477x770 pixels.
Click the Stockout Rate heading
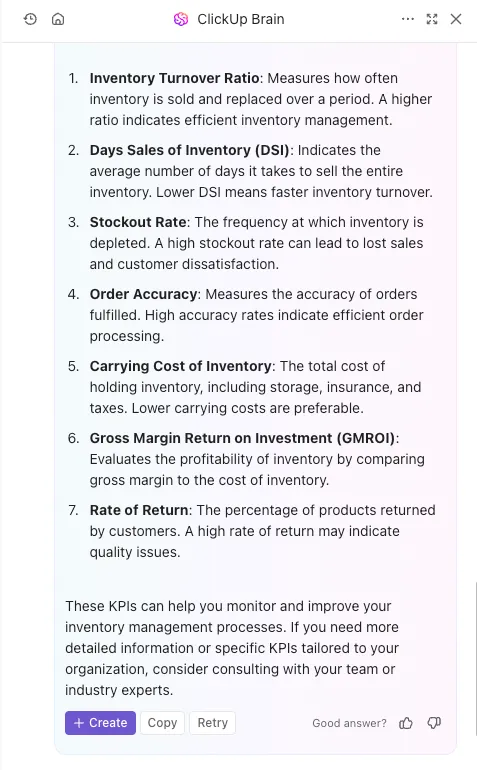[138, 222]
